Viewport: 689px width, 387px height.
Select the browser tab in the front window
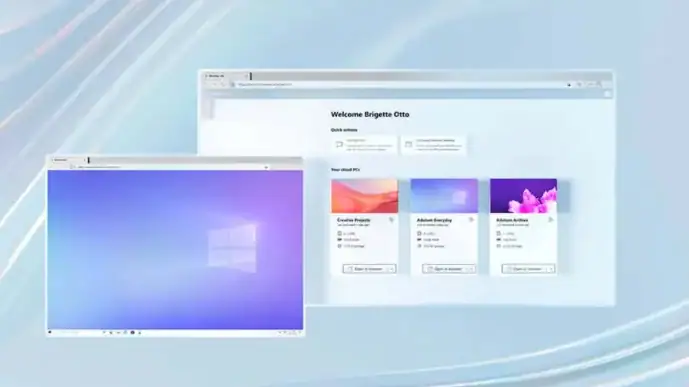point(68,160)
